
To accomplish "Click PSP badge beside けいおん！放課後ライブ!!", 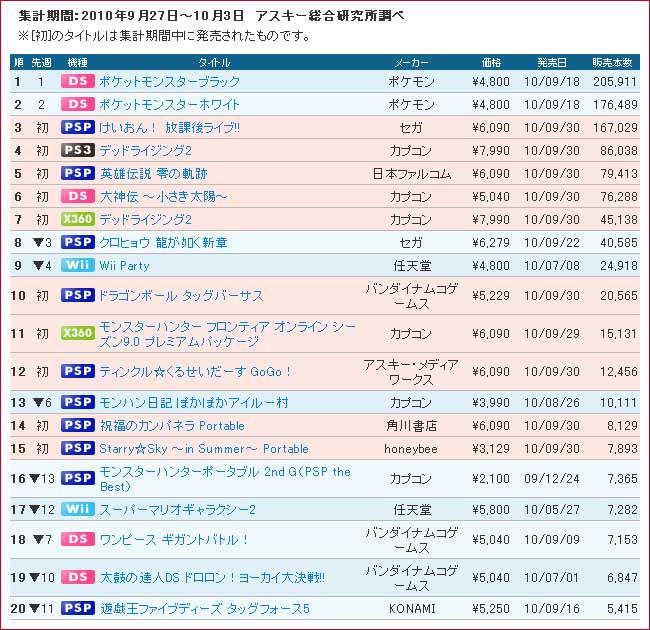I will 78,127.
